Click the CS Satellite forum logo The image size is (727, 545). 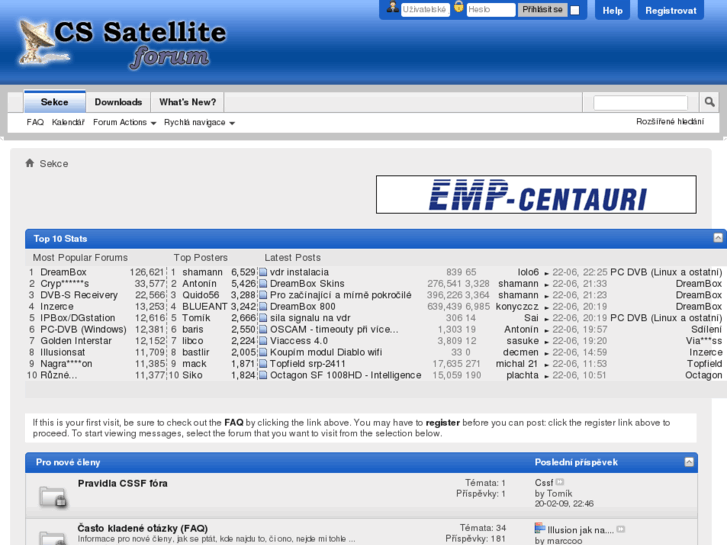point(122,45)
